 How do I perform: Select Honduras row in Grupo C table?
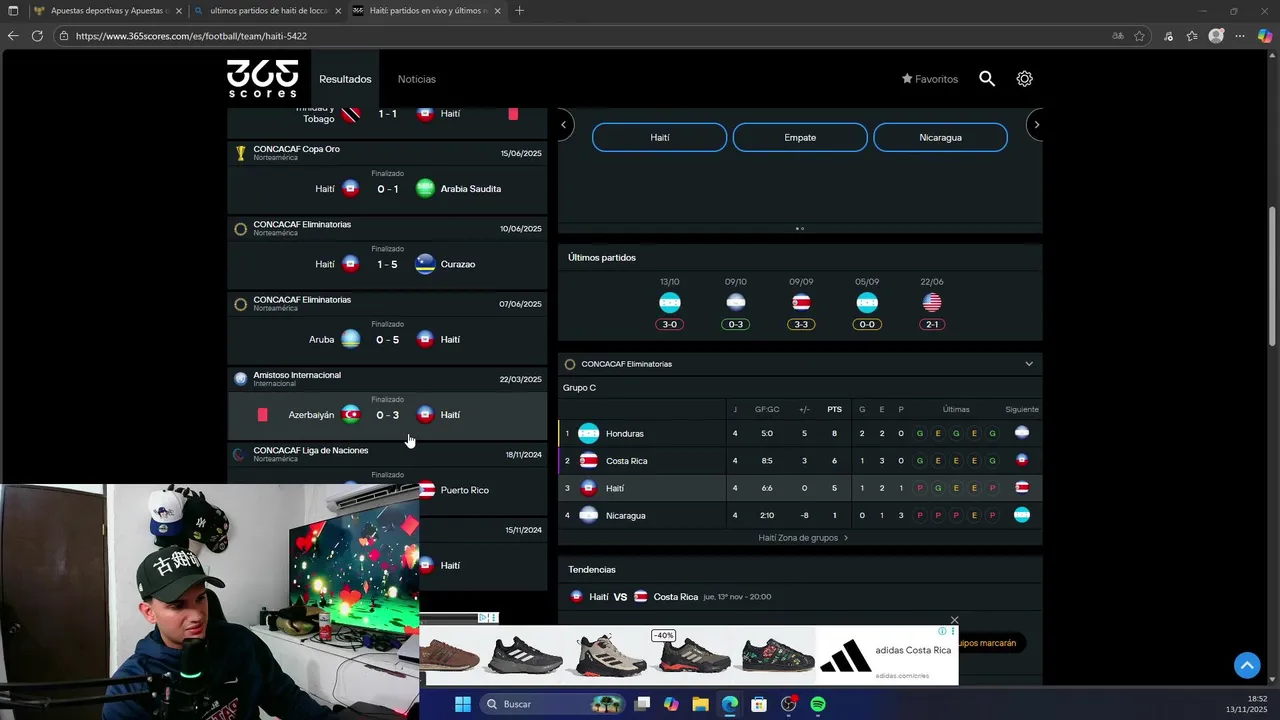click(x=800, y=433)
